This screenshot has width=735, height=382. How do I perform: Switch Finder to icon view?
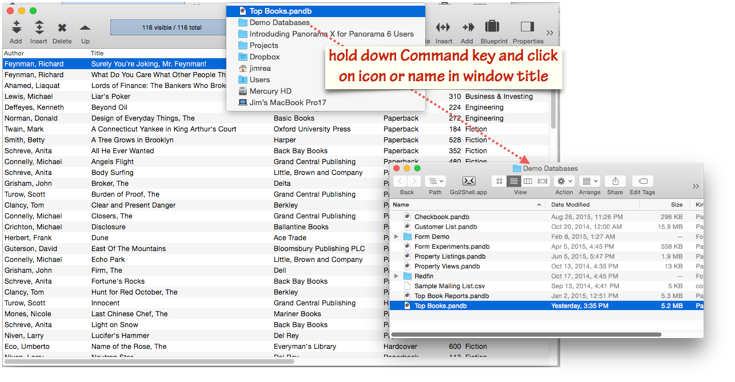coord(499,181)
